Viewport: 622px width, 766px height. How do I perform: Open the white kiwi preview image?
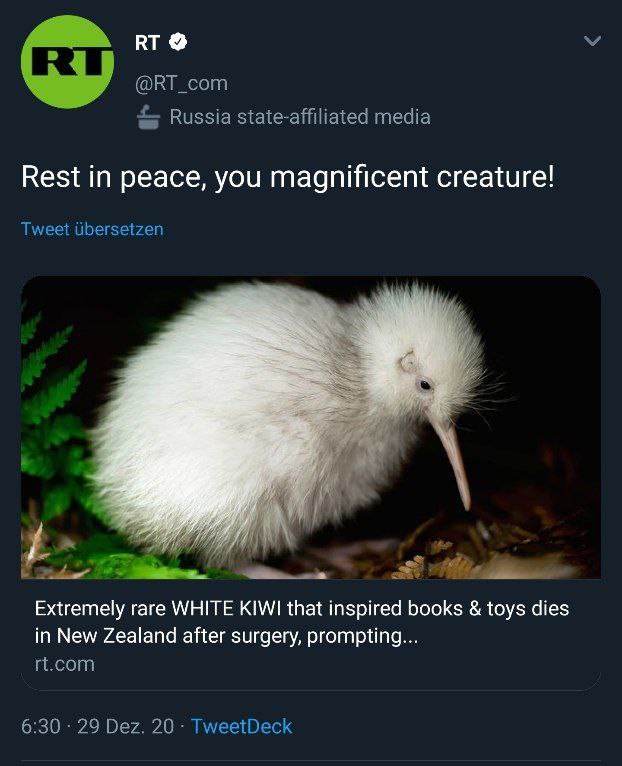311,427
